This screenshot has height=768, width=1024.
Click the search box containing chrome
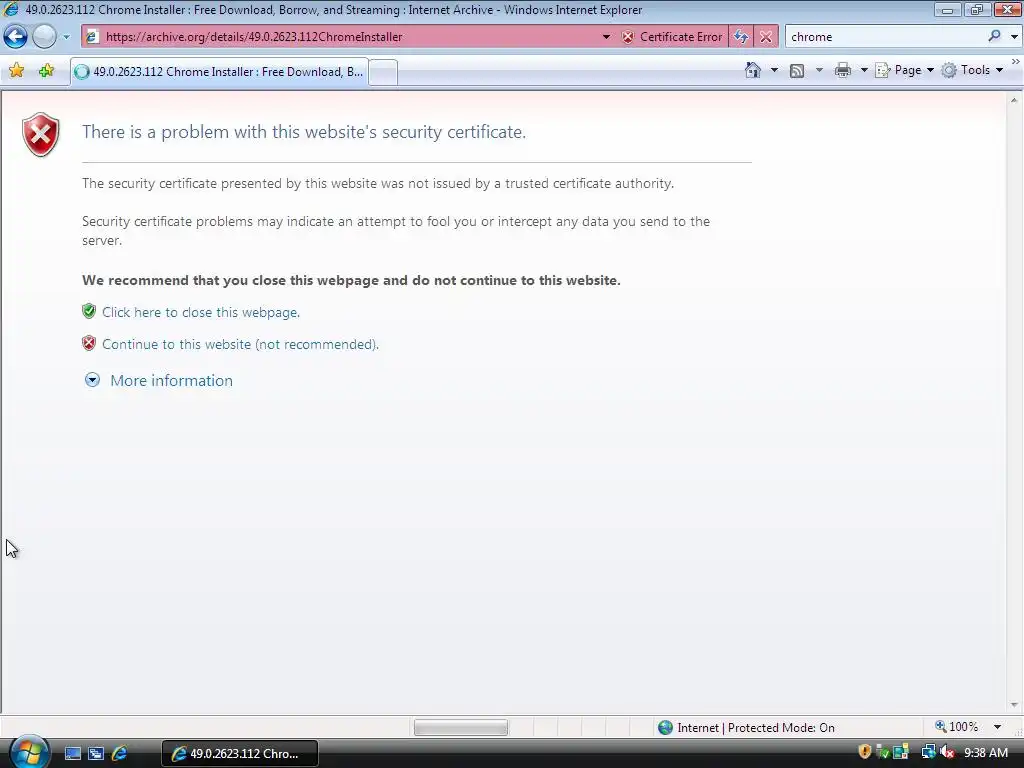coord(885,37)
